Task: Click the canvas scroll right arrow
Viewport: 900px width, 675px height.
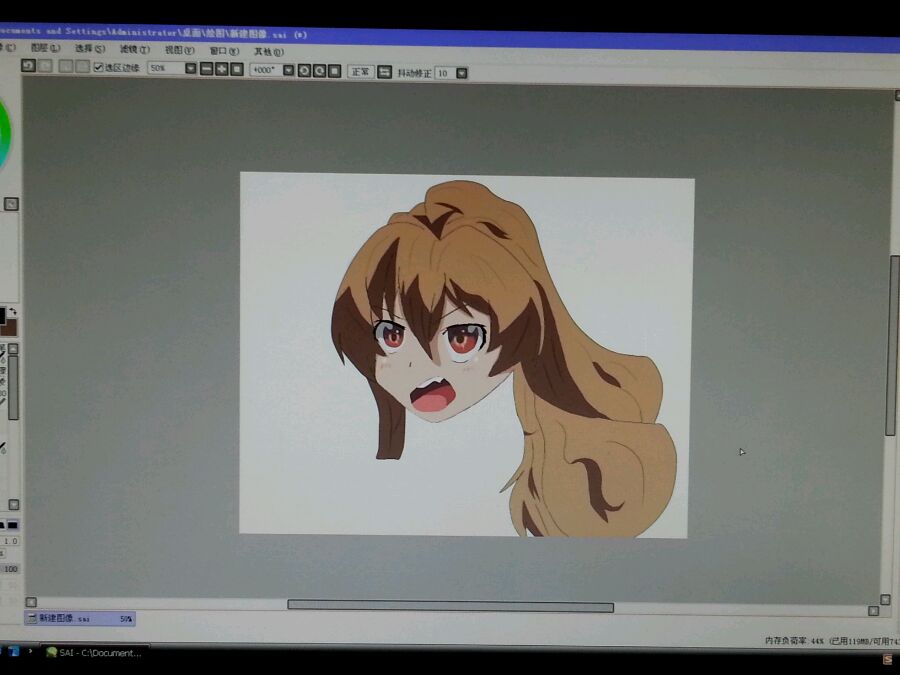Action: tap(873, 611)
